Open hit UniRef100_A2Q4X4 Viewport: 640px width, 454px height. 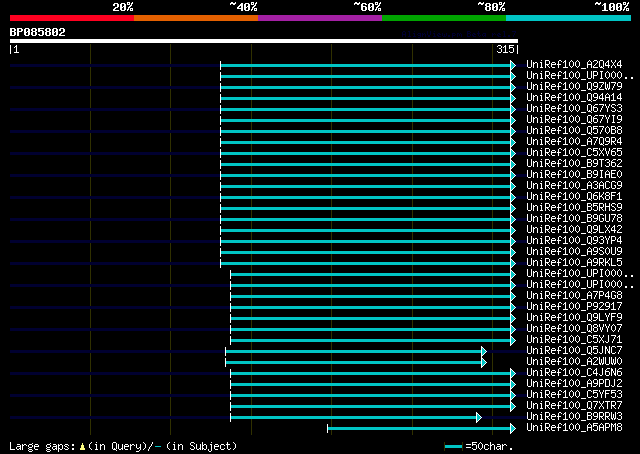pyautogui.click(x=574, y=65)
